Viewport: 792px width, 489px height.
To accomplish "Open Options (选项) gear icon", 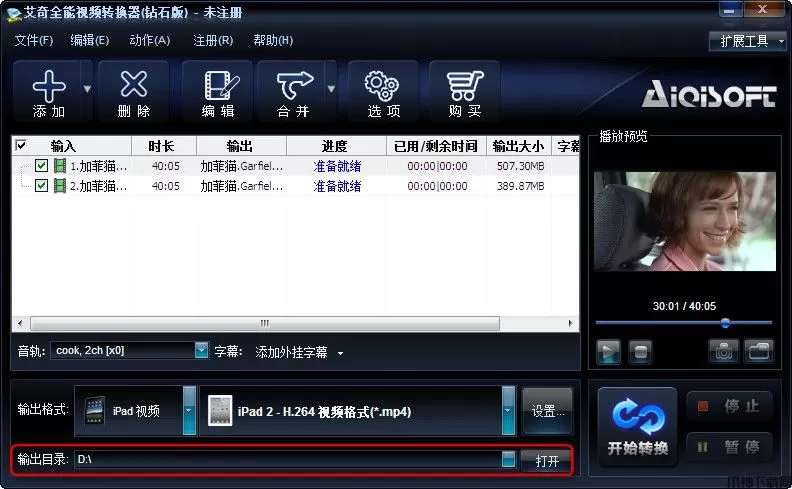I will click(x=382, y=86).
